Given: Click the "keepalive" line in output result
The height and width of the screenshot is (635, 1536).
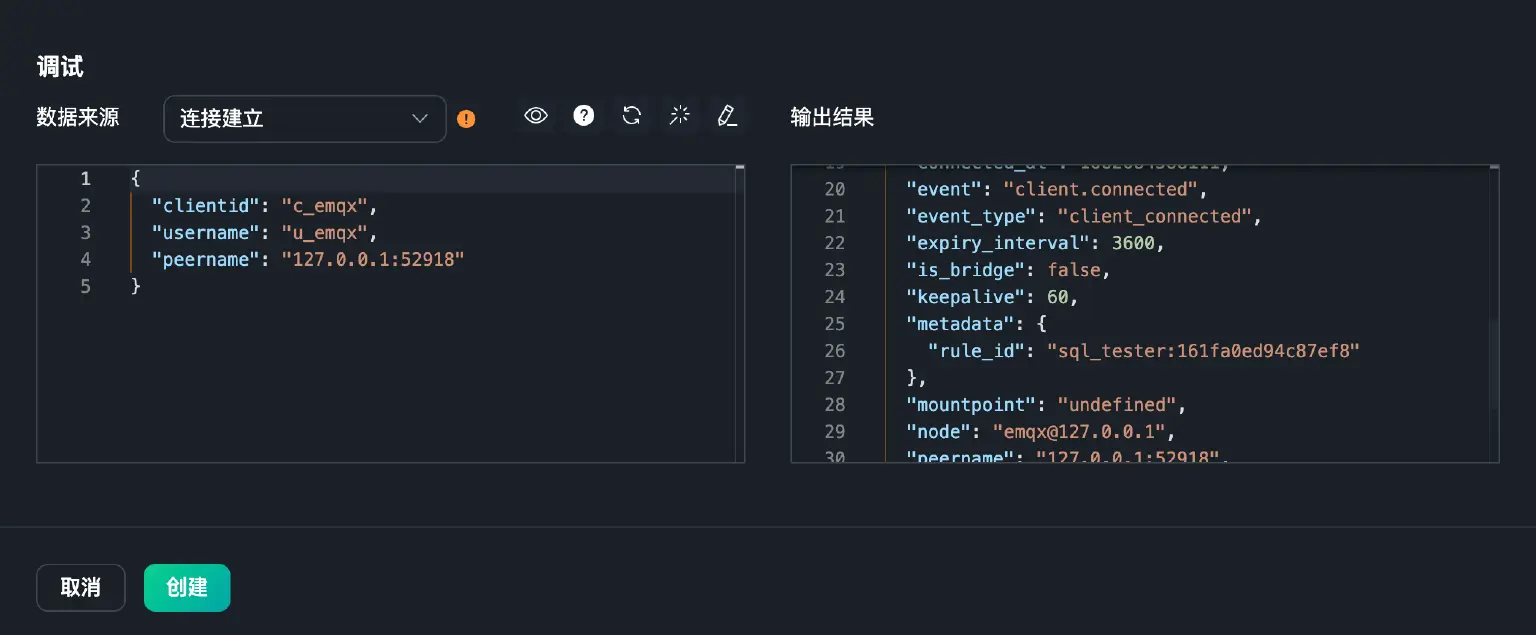Looking at the screenshot, I should [x=991, y=297].
